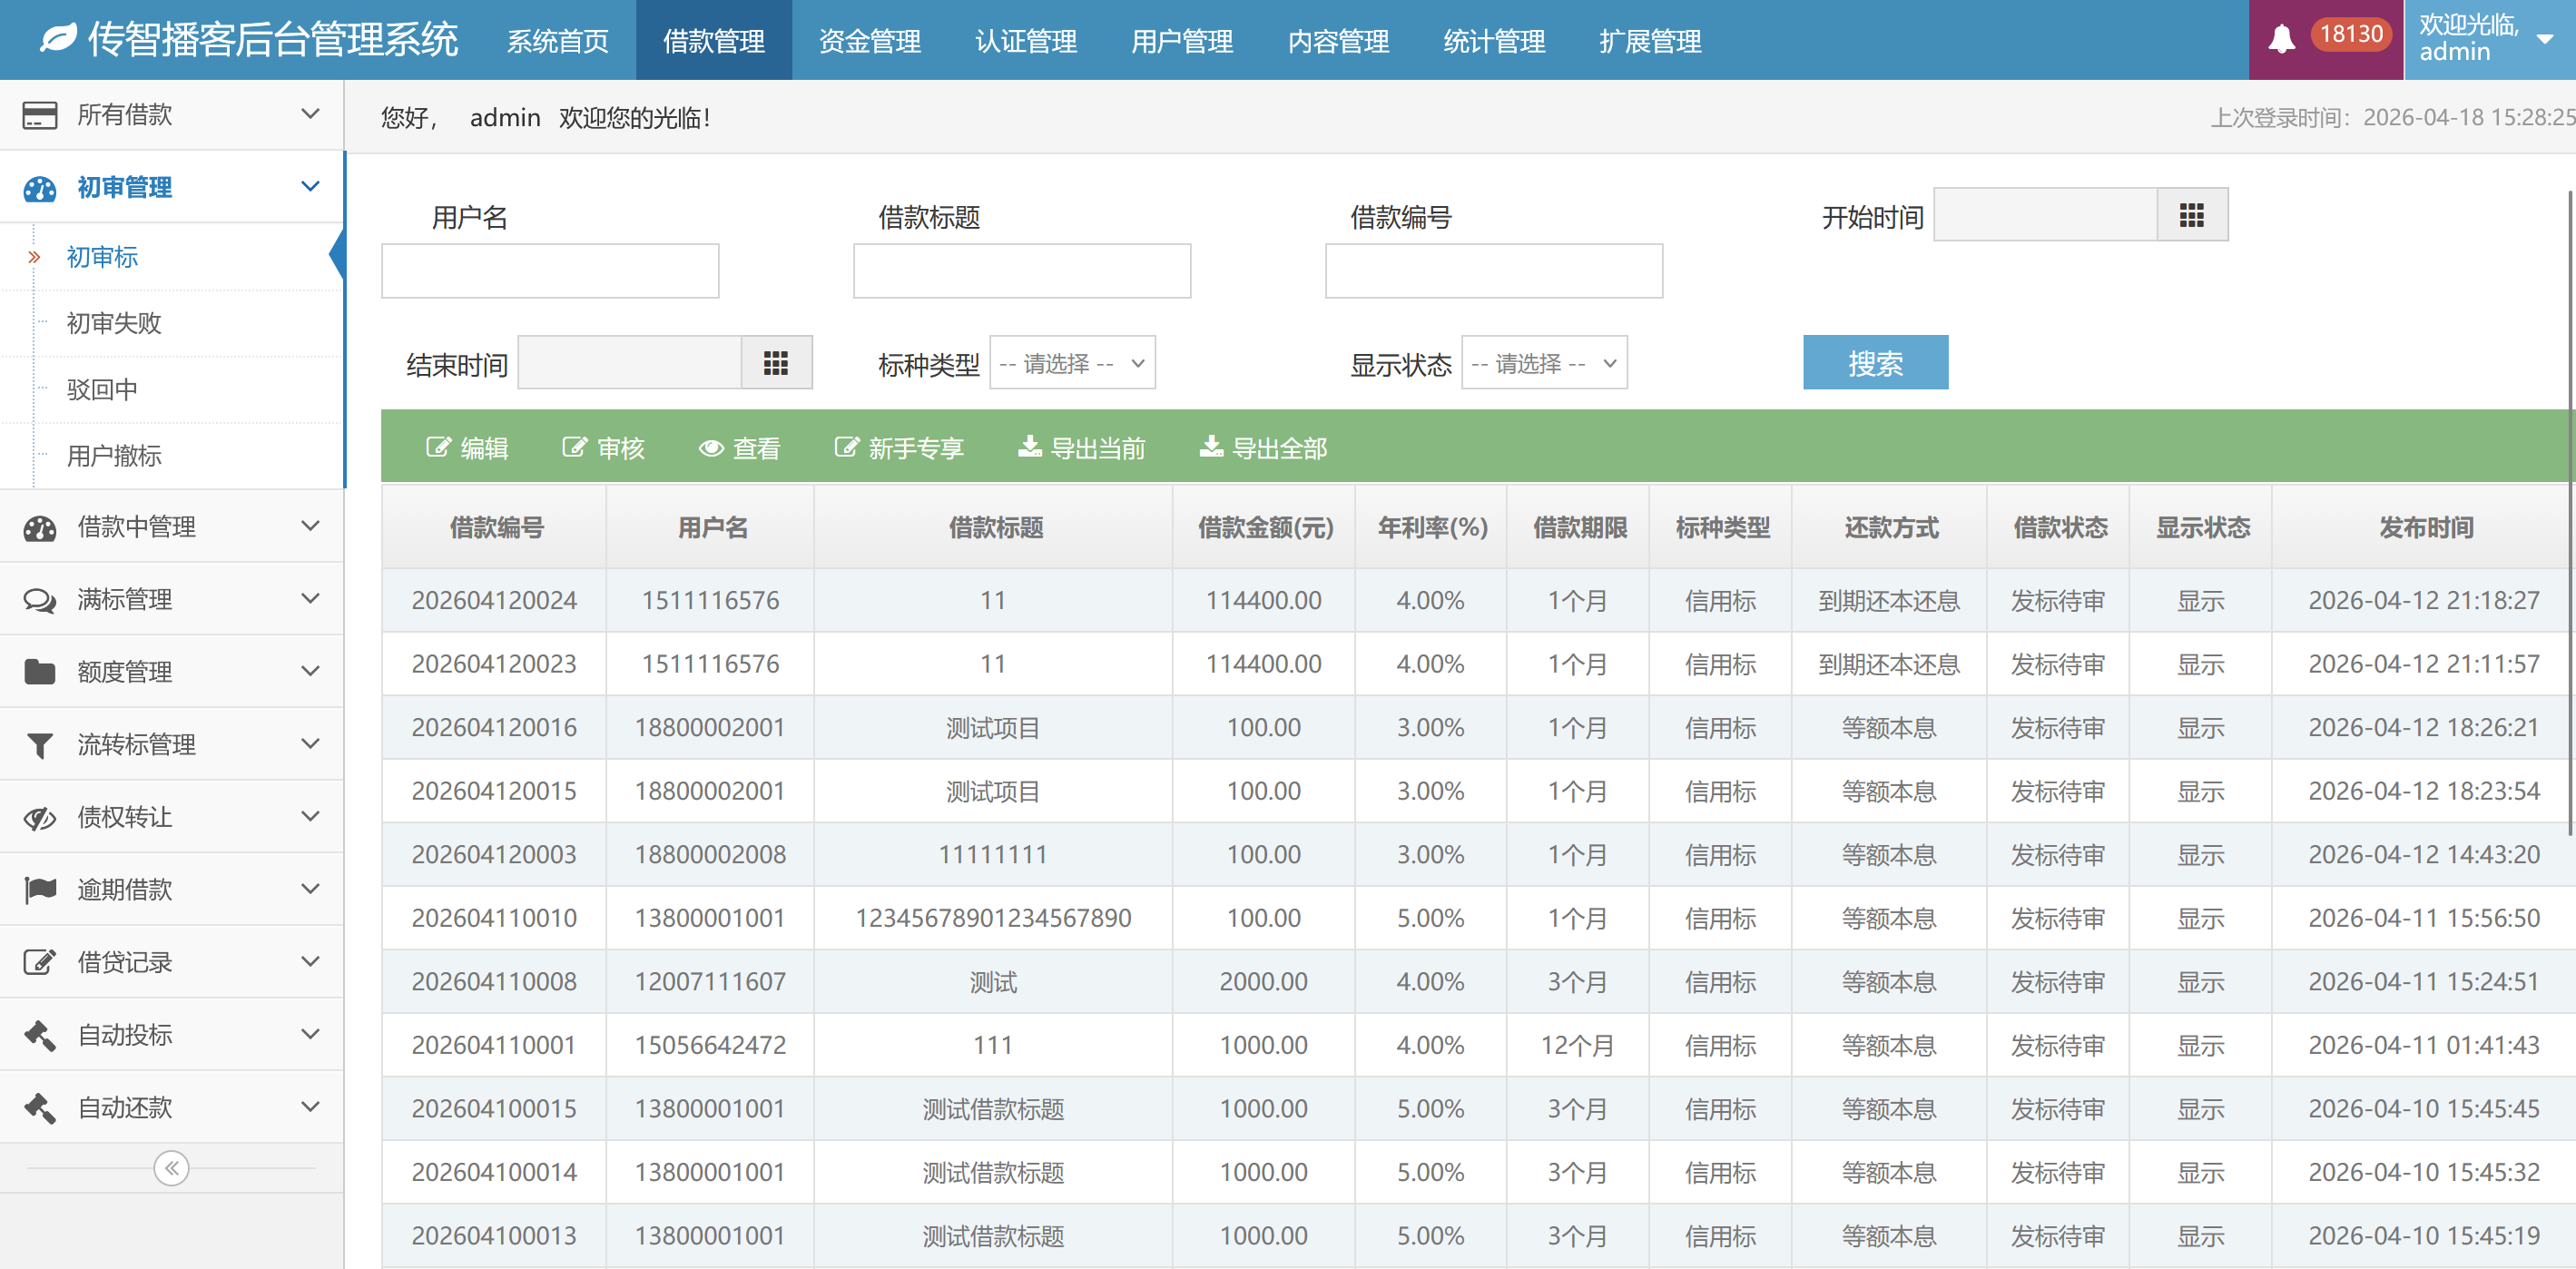
Task: Open the 标种类型 dropdown
Action: (1072, 363)
